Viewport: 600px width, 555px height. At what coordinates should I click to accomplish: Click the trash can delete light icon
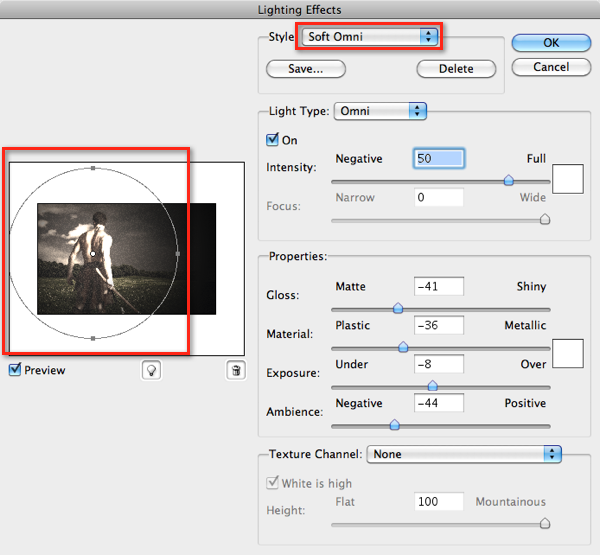[236, 370]
